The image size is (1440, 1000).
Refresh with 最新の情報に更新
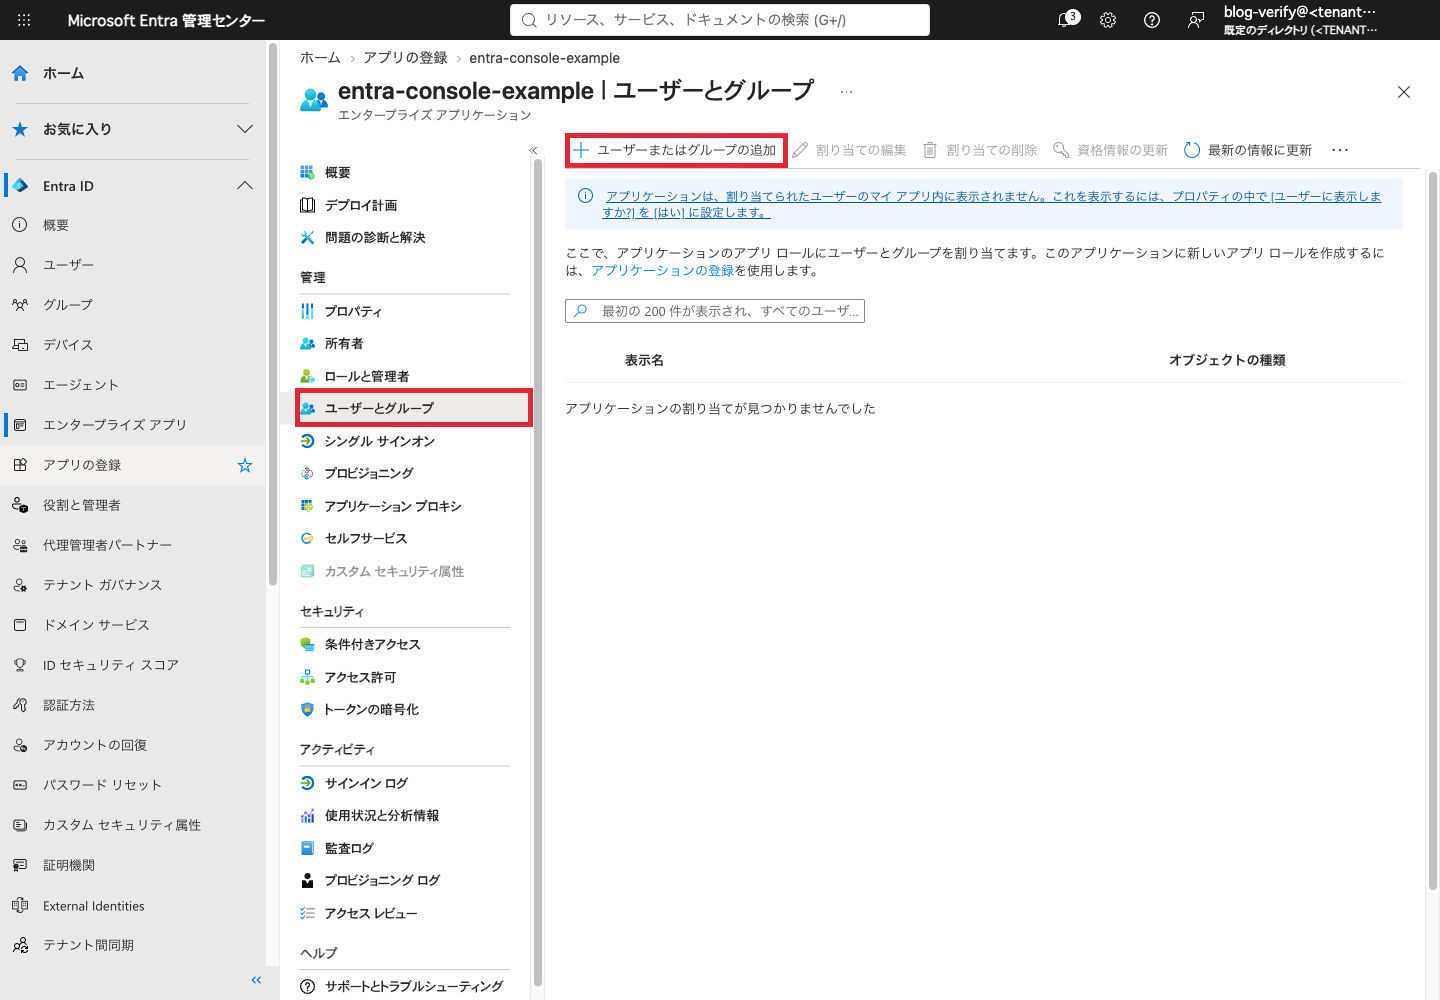pos(1248,150)
